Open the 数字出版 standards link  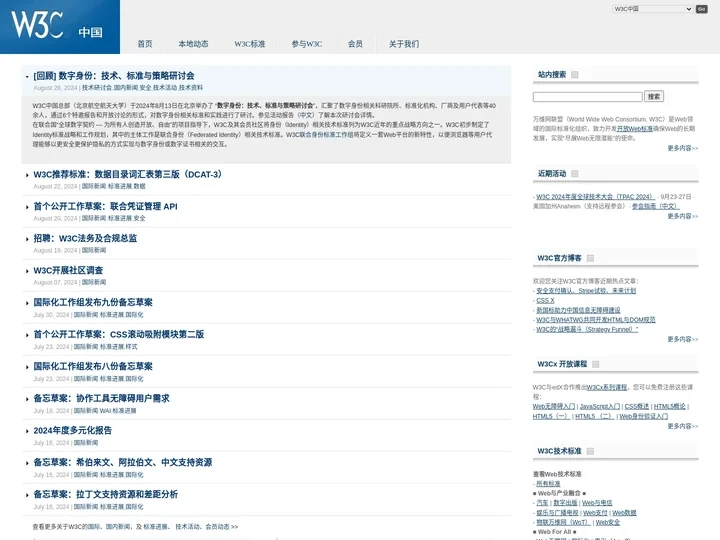[565, 503]
